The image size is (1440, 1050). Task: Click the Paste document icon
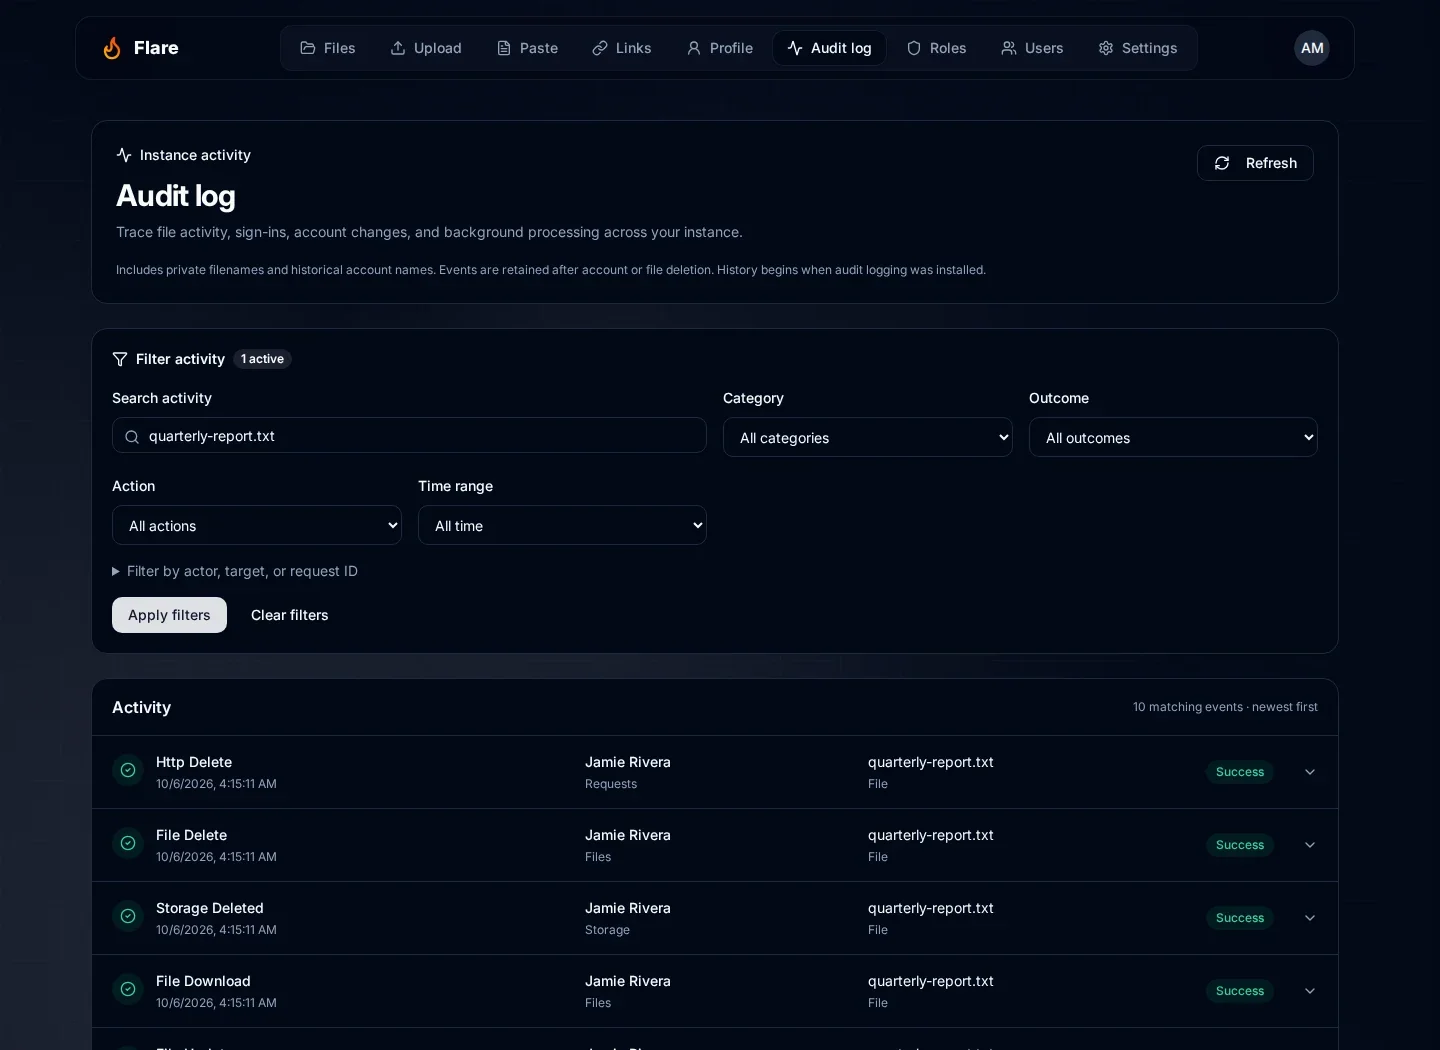point(504,48)
